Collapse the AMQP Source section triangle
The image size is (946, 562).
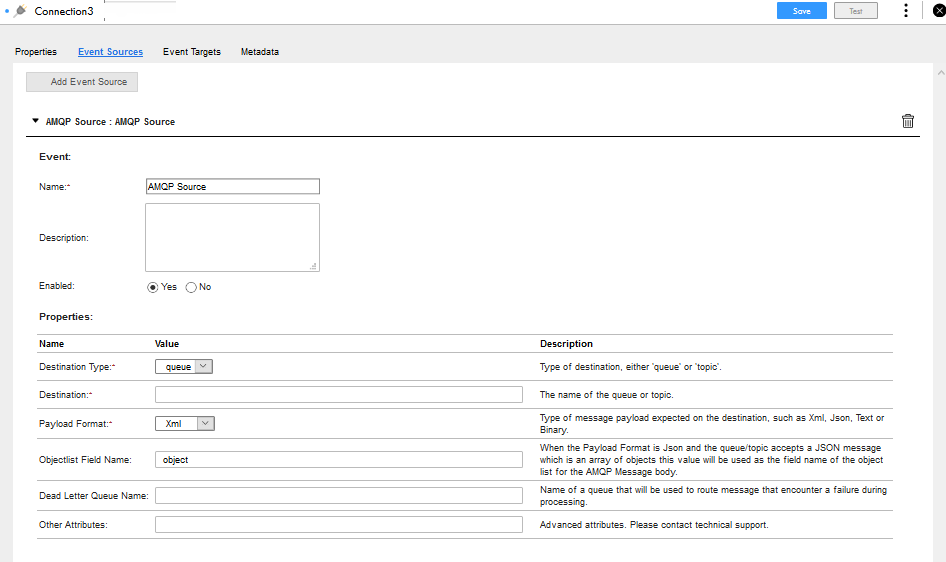pos(35,121)
